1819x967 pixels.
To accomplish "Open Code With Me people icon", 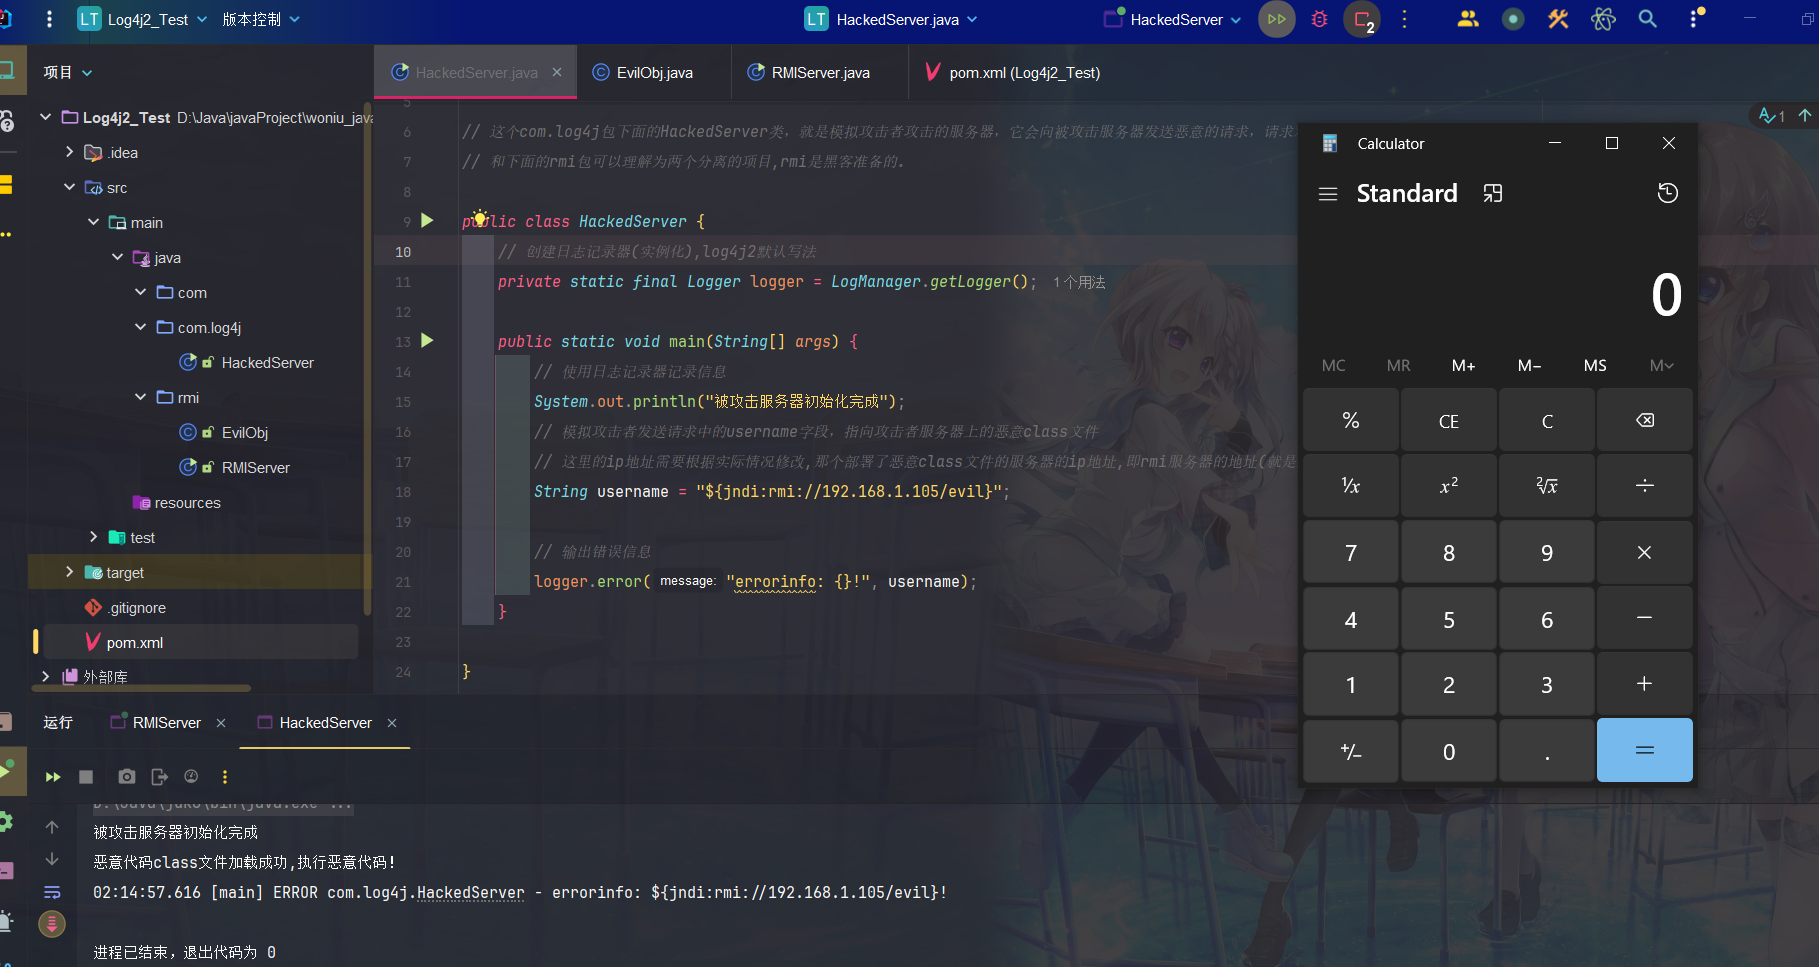I will [x=1468, y=19].
